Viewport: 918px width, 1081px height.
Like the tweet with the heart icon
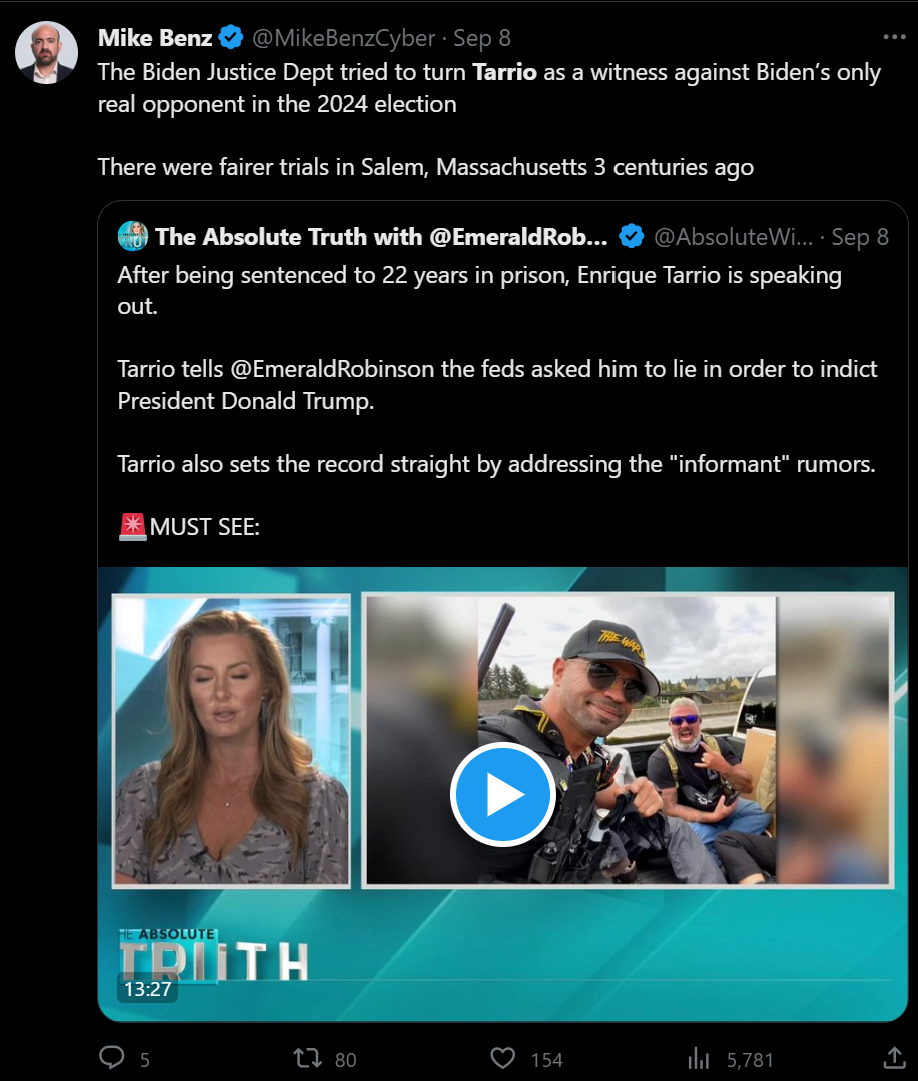(x=504, y=1058)
